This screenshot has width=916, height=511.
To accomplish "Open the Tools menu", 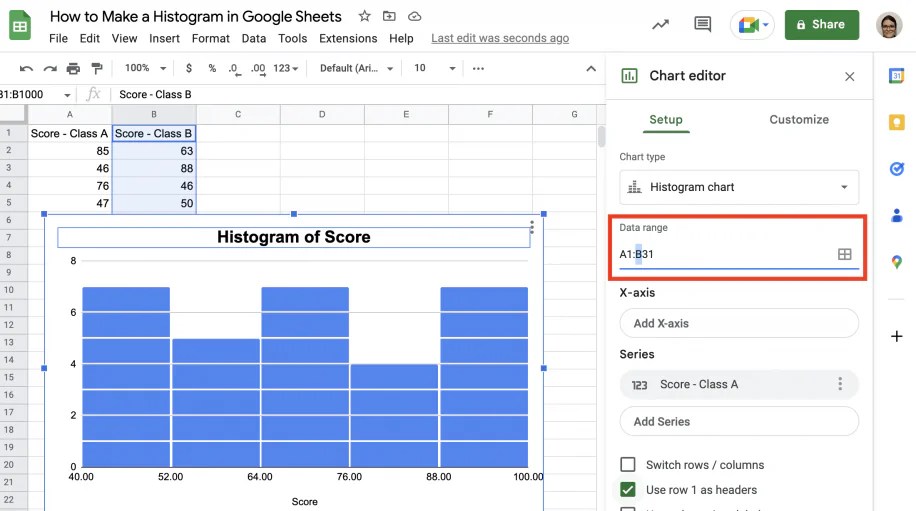I will (293, 39).
